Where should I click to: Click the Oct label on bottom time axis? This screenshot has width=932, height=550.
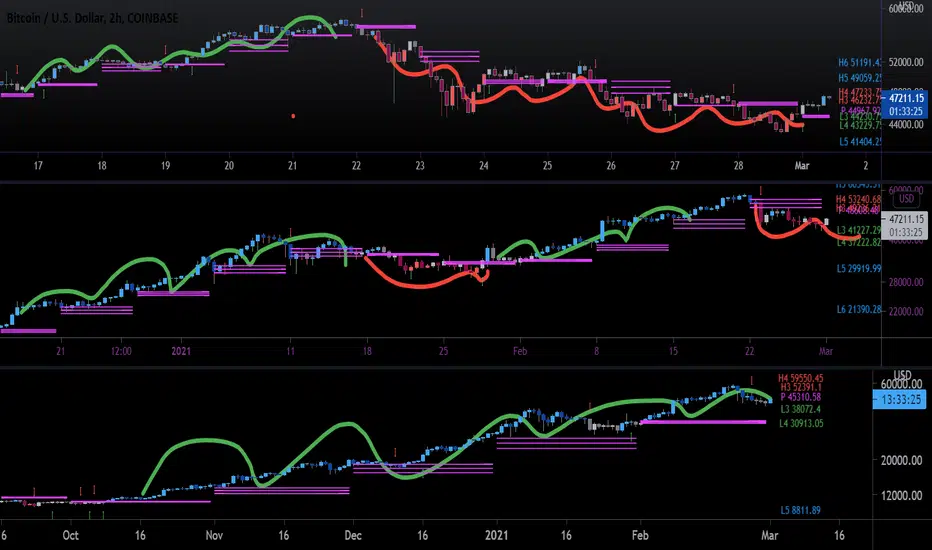pos(70,535)
